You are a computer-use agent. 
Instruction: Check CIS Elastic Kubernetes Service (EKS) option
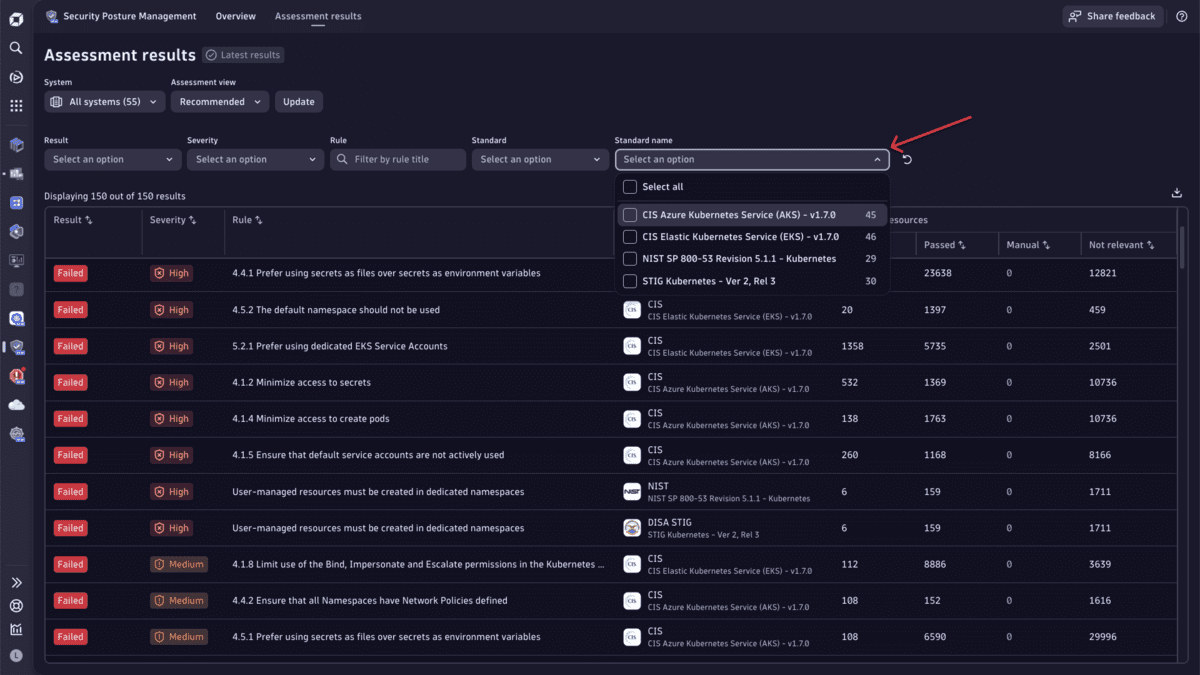tap(630, 237)
